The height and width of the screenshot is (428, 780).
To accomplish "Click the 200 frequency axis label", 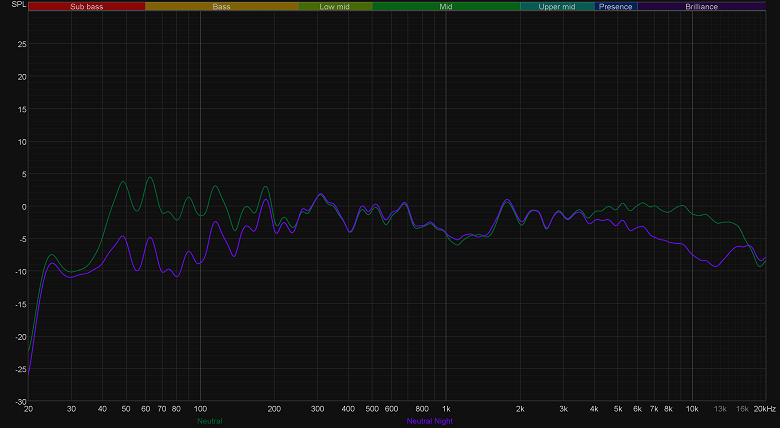I will (274, 409).
